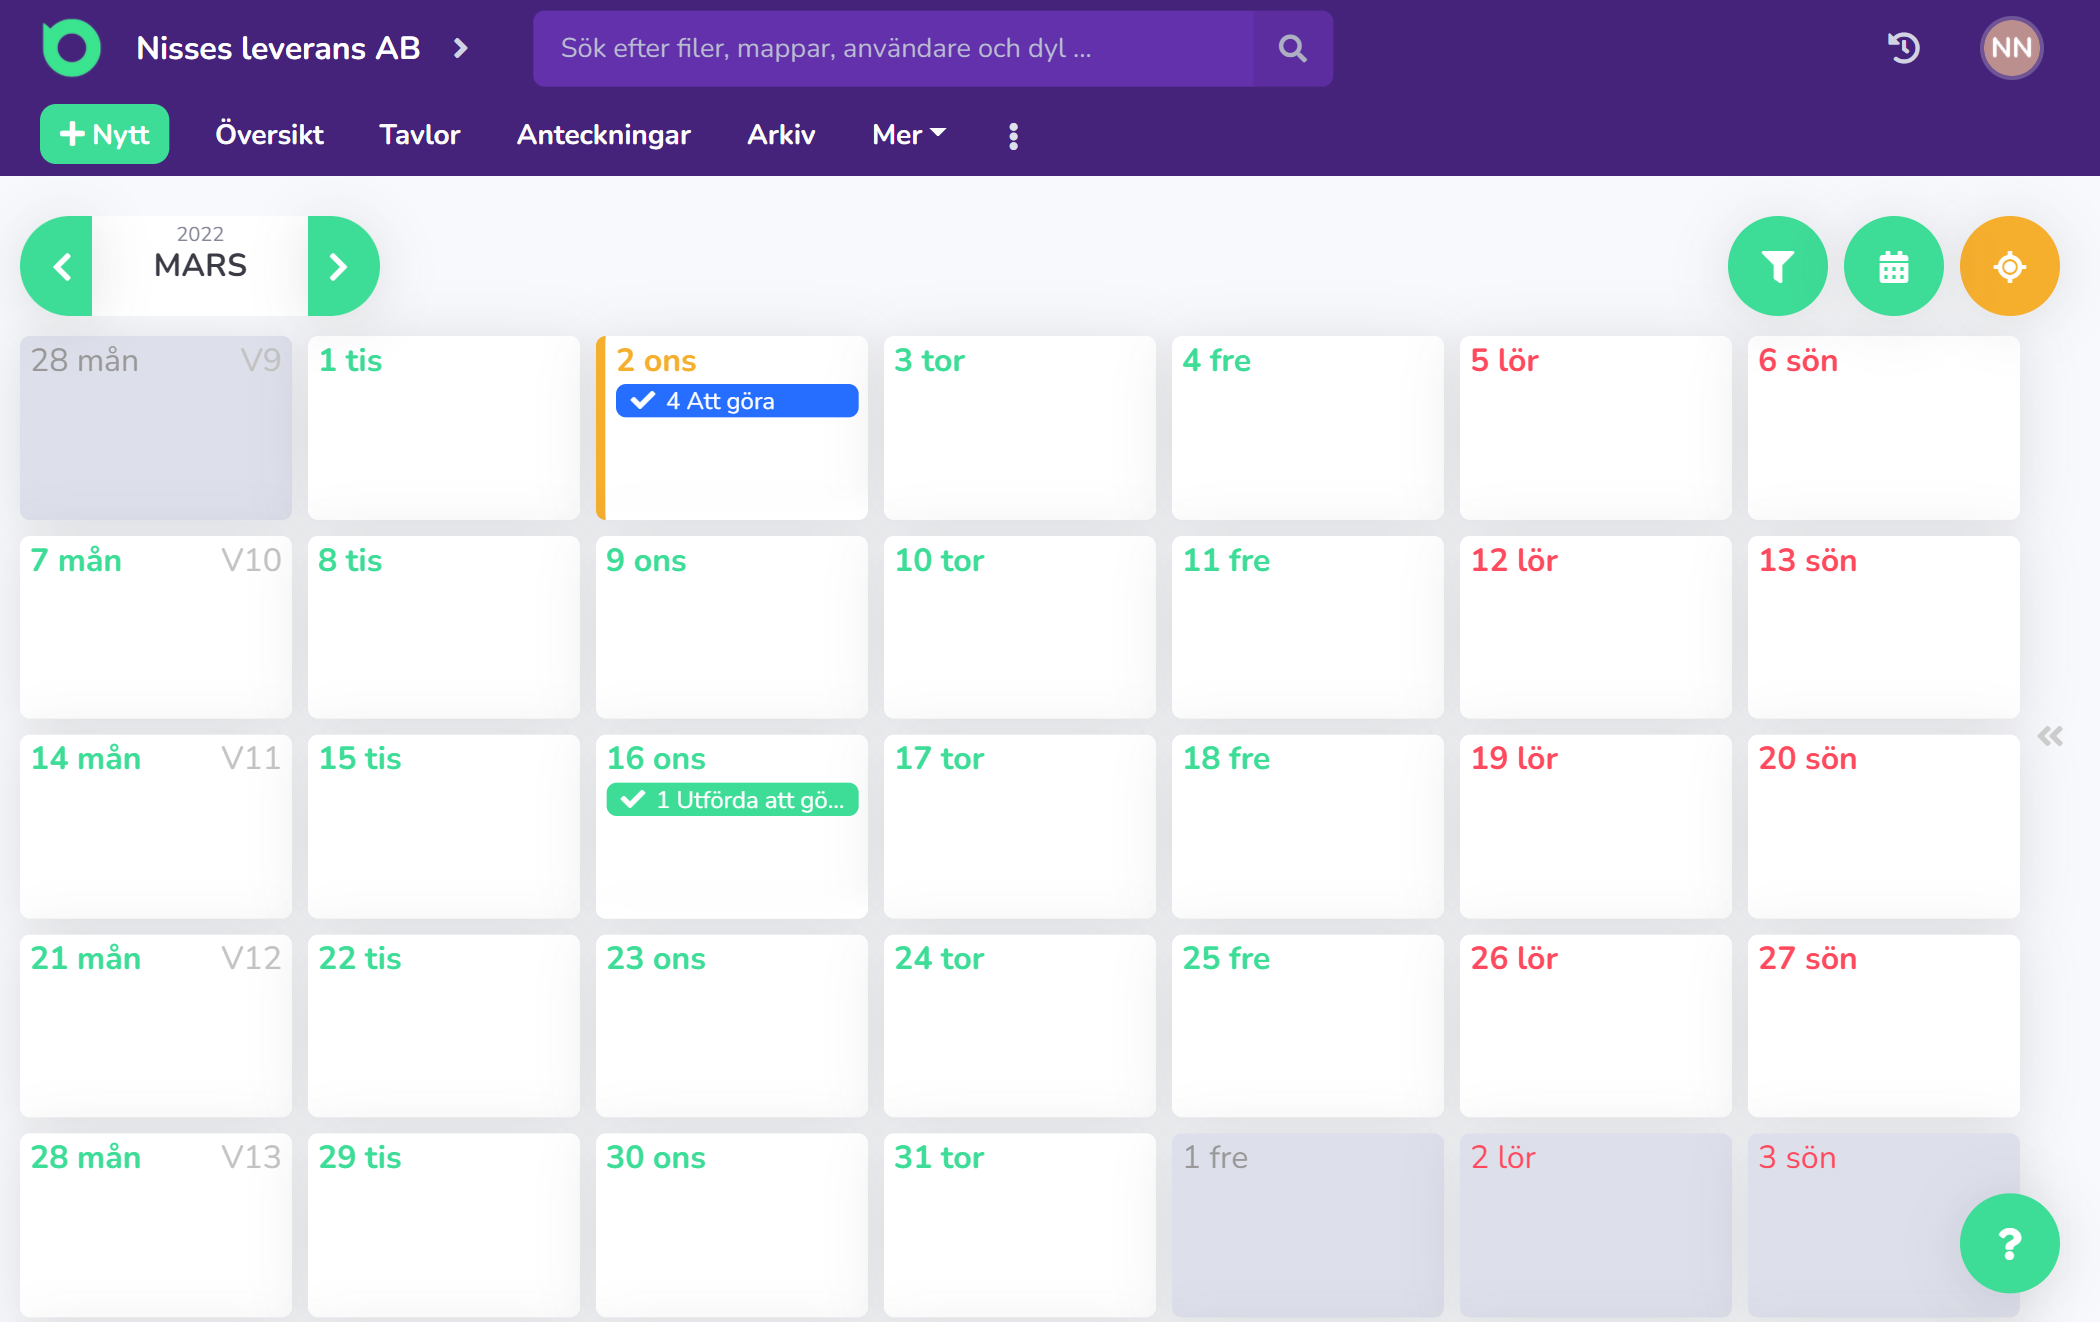The width and height of the screenshot is (2100, 1322).
Task: Open the Tavlor tab
Action: 420,134
